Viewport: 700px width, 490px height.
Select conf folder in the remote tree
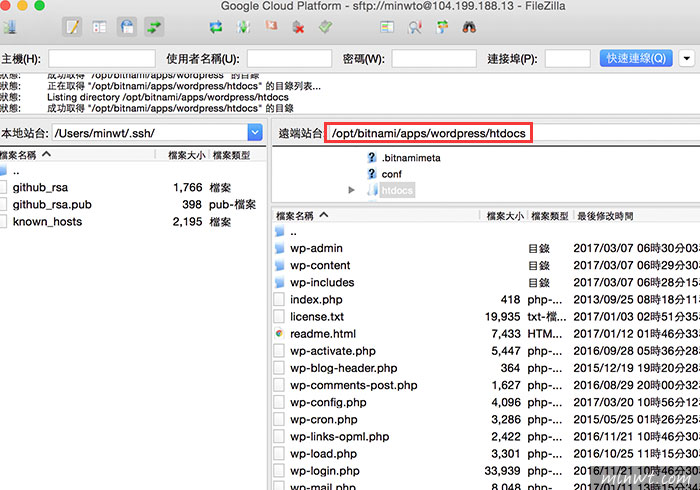pos(391,174)
